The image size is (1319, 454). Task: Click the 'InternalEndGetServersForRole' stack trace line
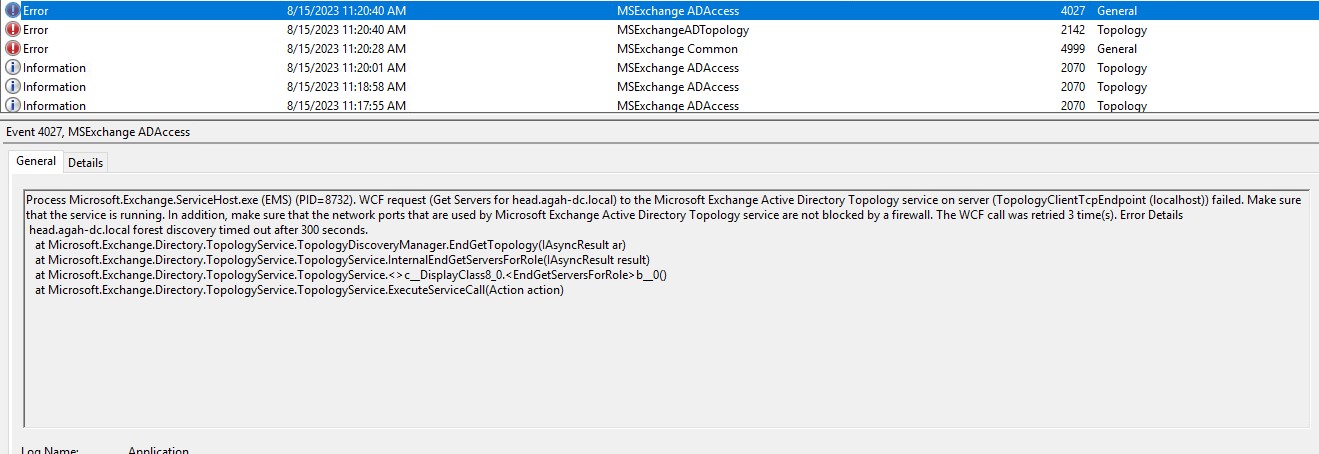[342, 260]
